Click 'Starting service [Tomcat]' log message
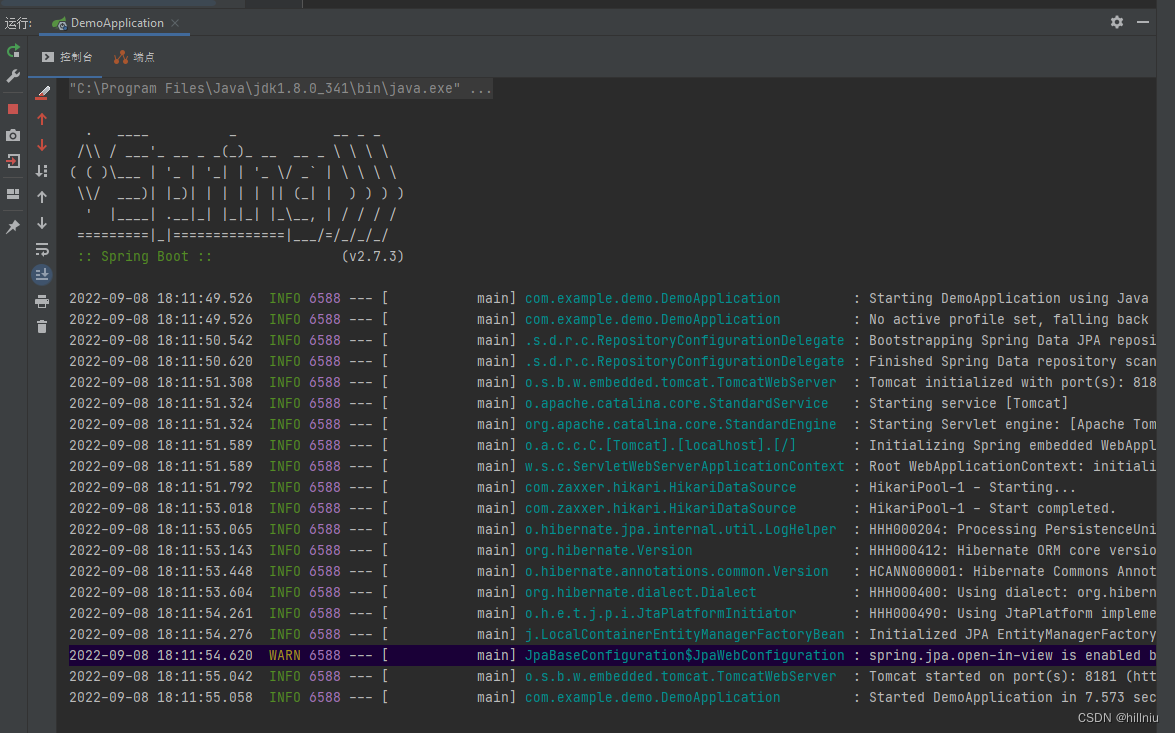Image resolution: width=1175 pixels, height=733 pixels. pos(968,403)
